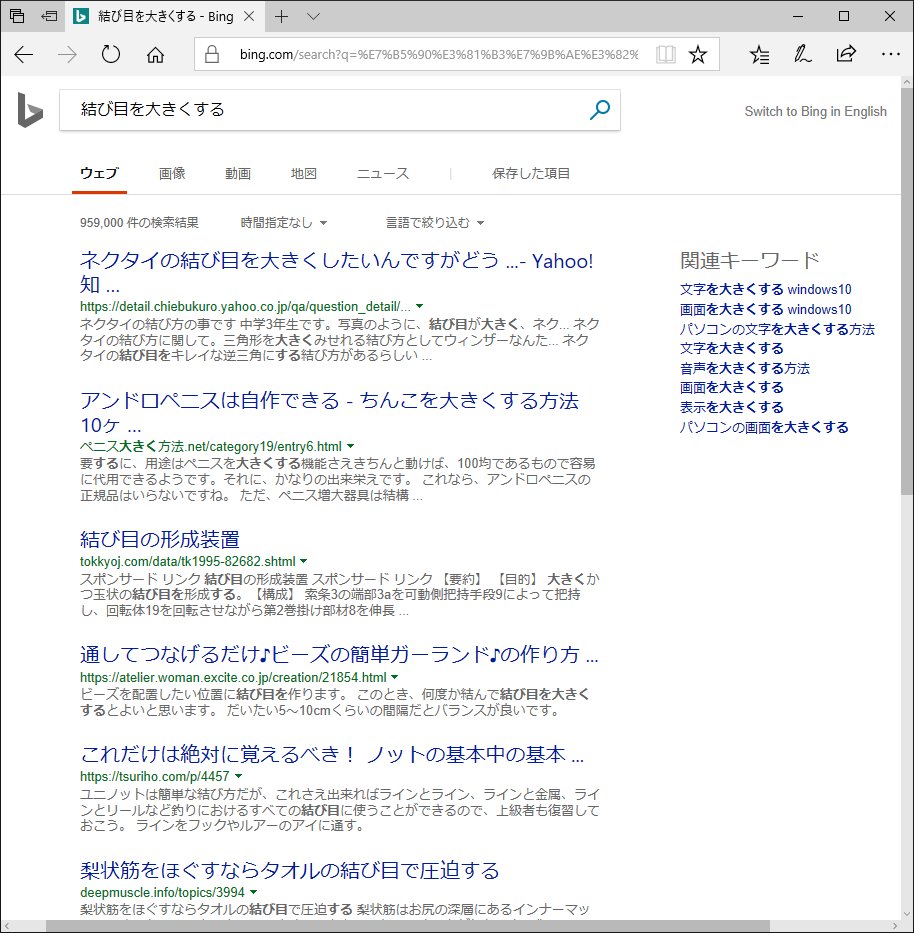The height and width of the screenshot is (933, 914).
Task: Expand the 時間指定なし dropdown
Action: (284, 223)
